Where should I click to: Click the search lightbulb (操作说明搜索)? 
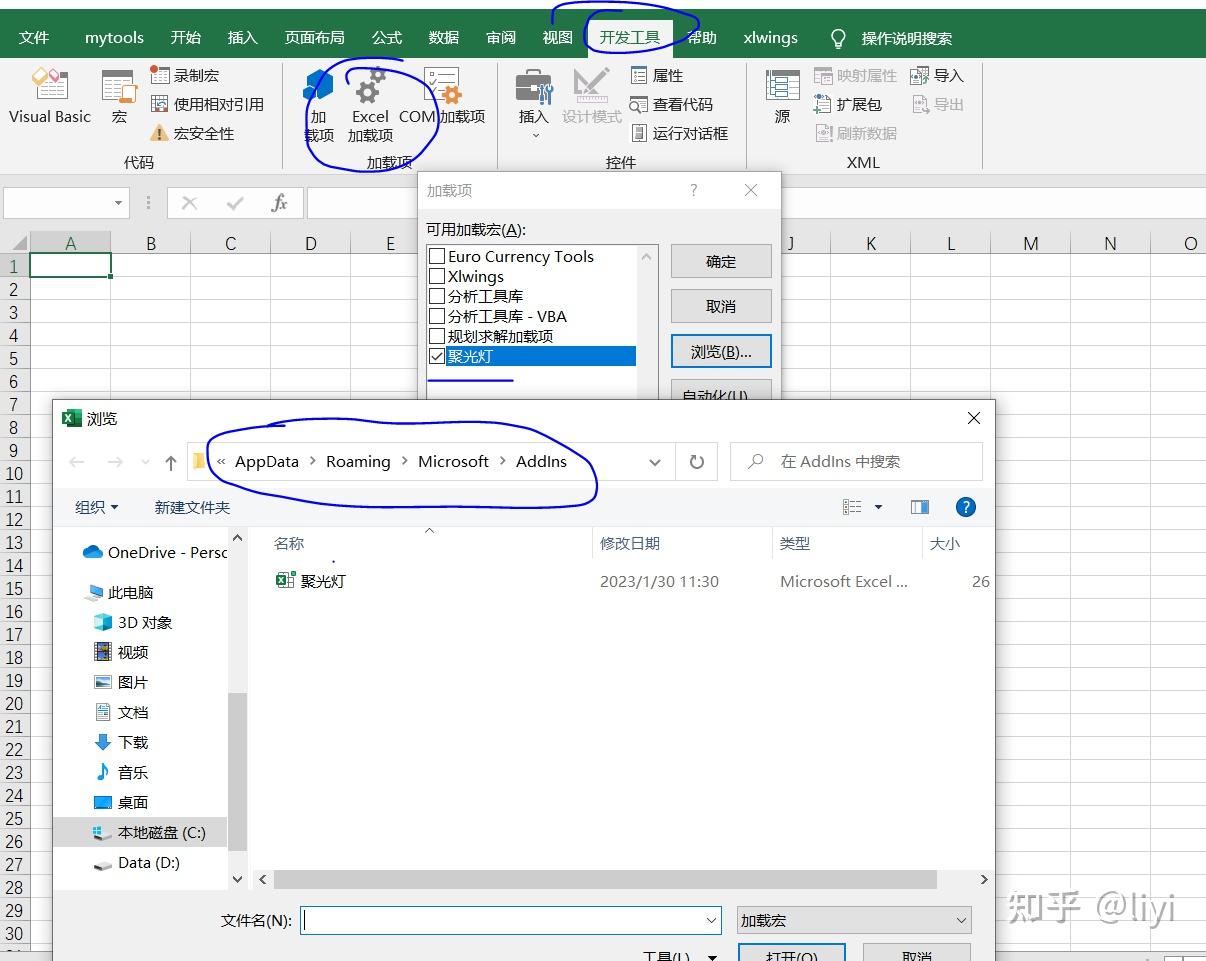click(x=839, y=38)
